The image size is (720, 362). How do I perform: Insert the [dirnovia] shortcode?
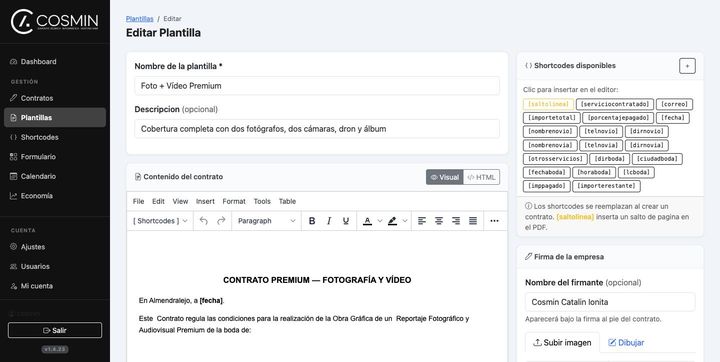pos(647,146)
